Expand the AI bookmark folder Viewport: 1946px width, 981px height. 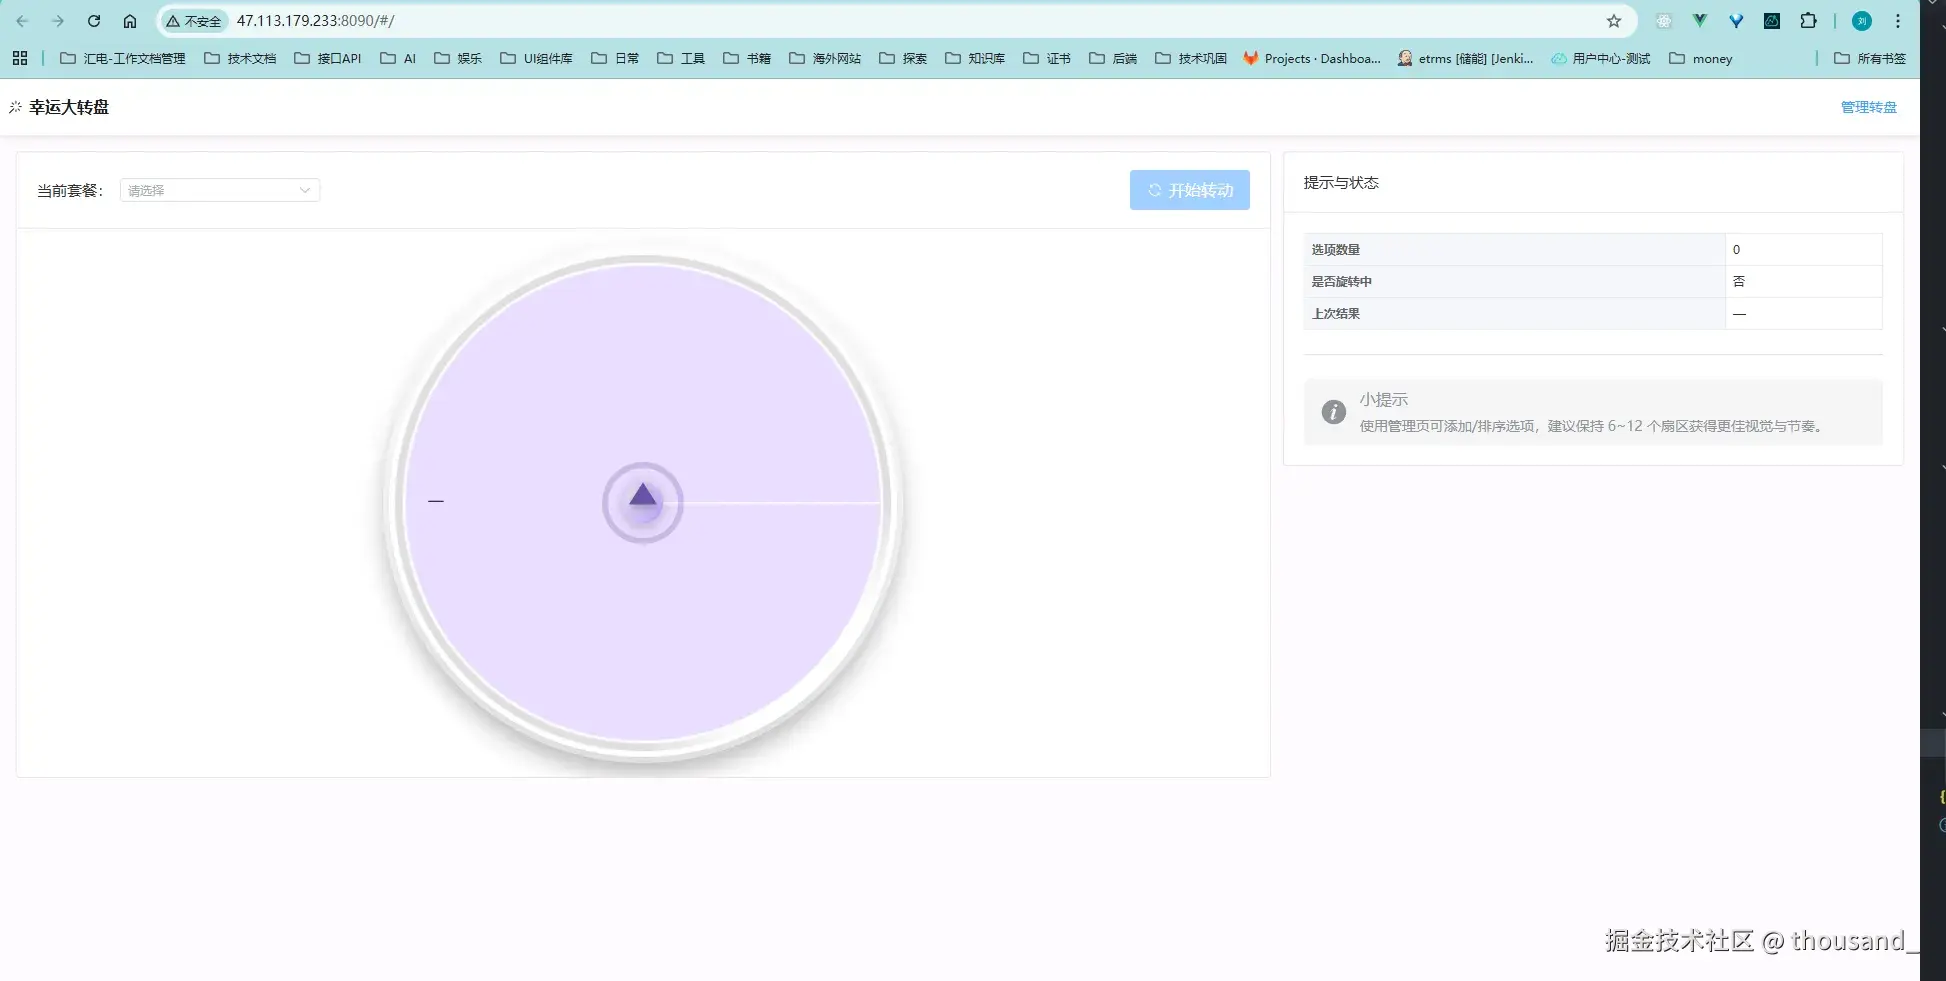(x=398, y=59)
